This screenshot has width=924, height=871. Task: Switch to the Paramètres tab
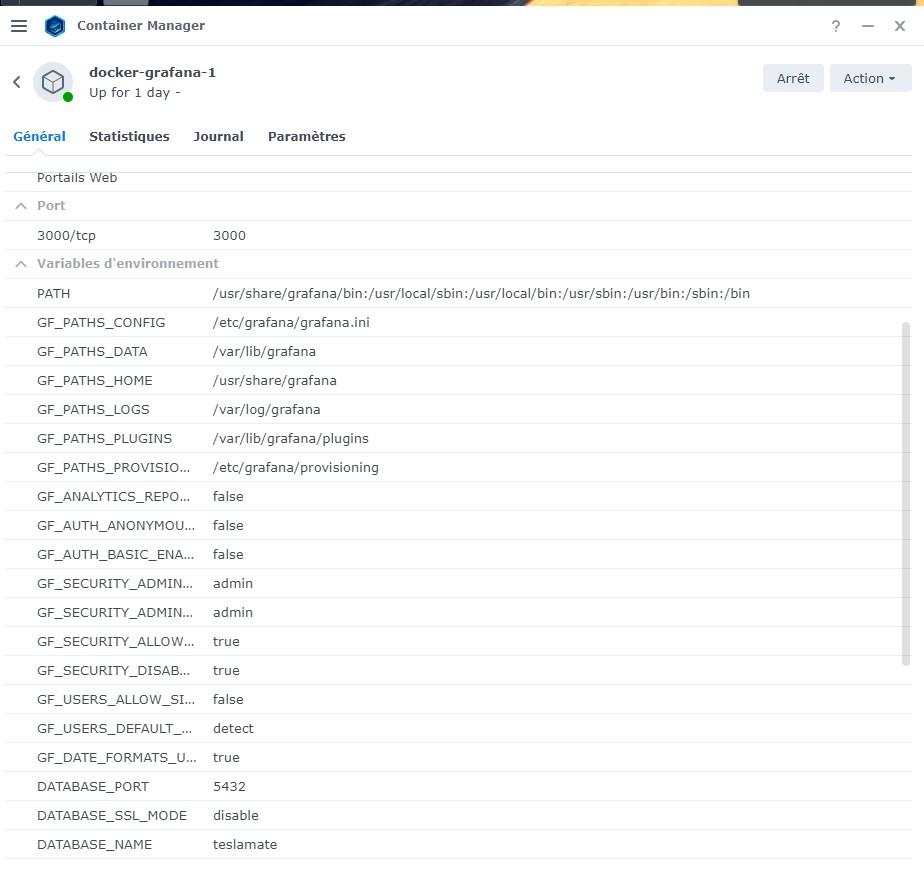click(306, 137)
